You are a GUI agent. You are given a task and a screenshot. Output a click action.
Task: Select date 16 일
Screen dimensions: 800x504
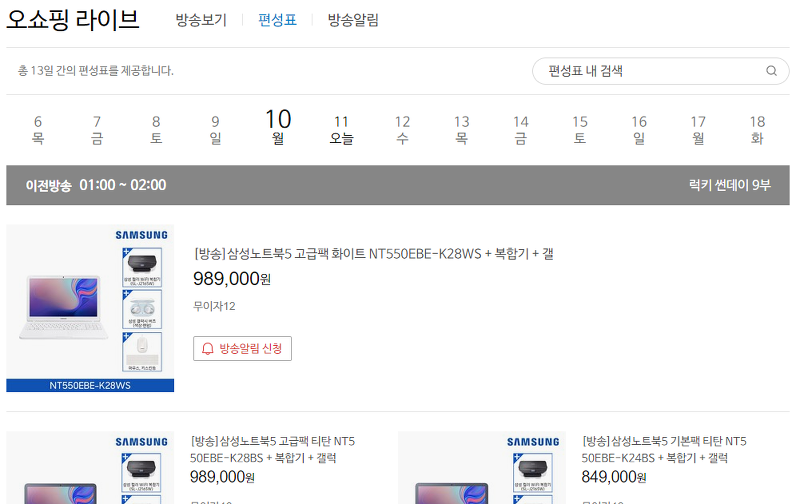639,130
